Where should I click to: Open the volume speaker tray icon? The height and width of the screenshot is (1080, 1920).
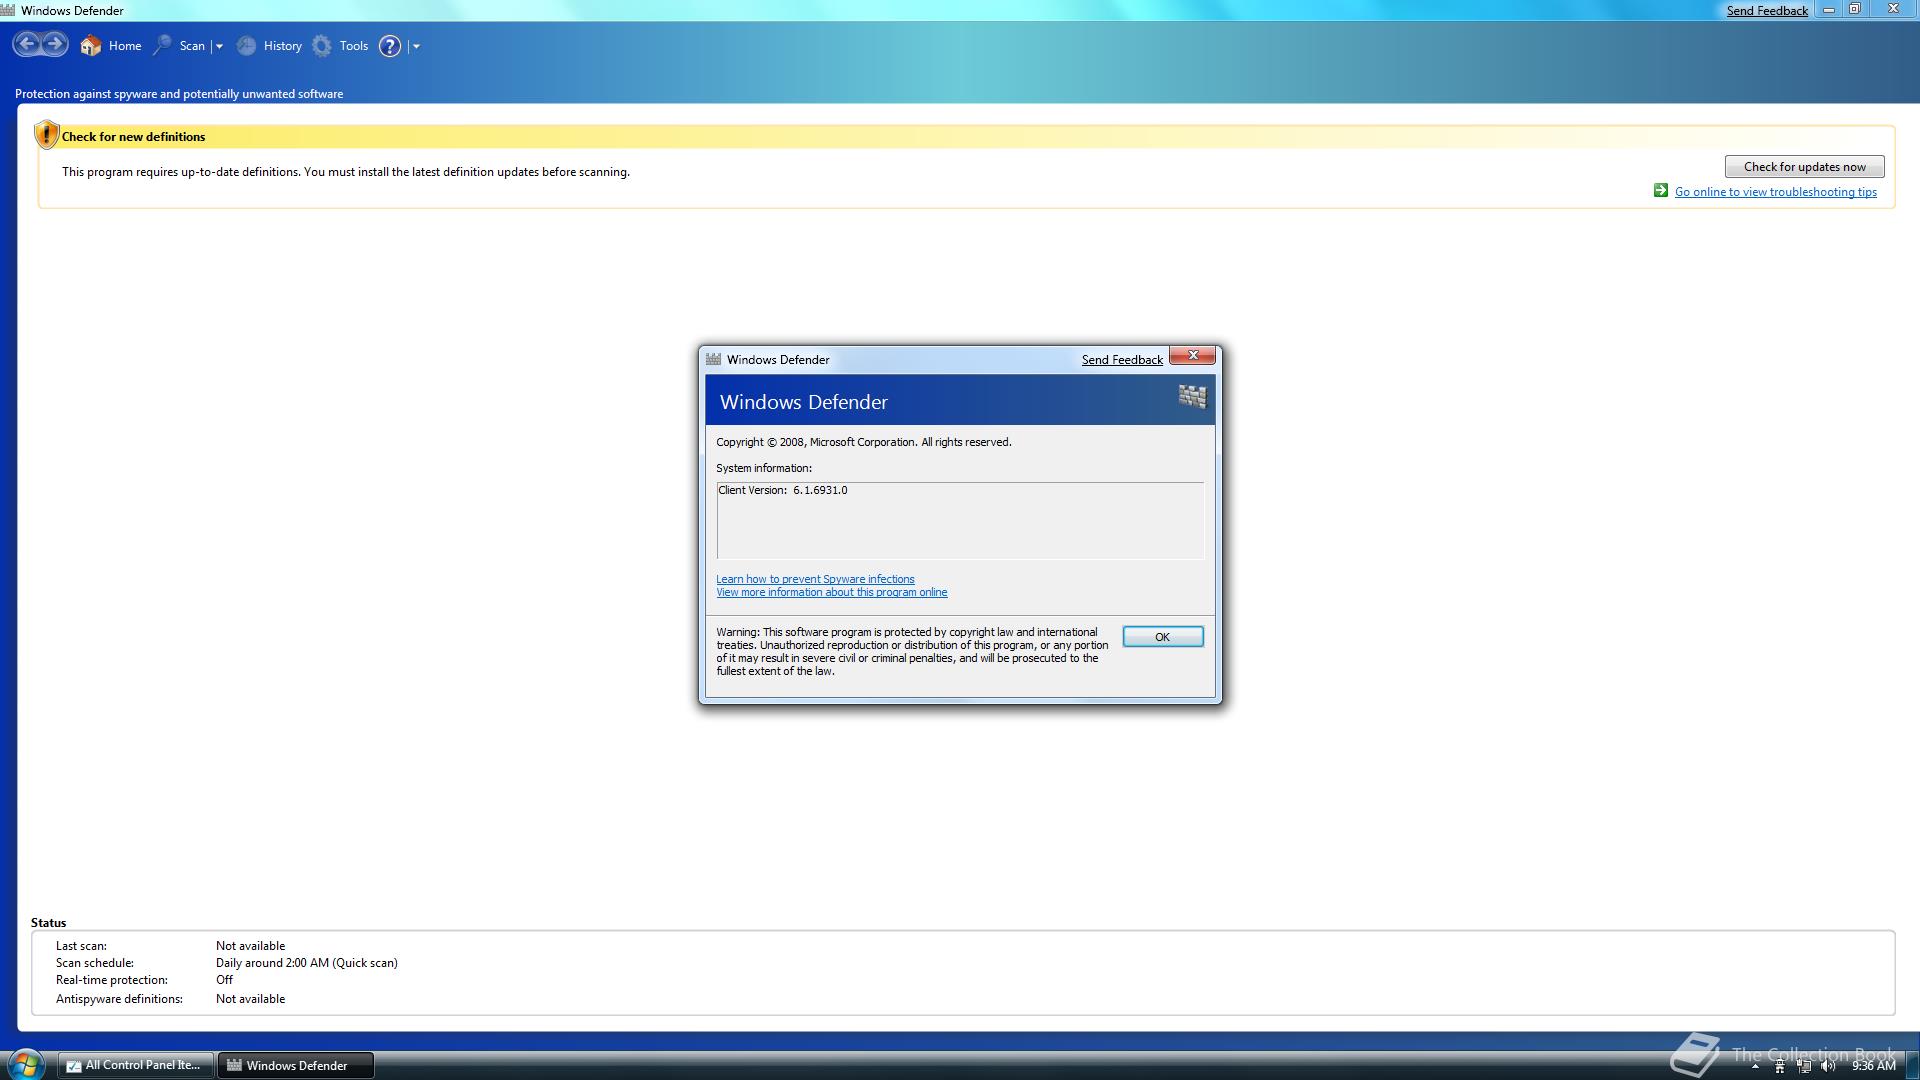point(1828,1066)
